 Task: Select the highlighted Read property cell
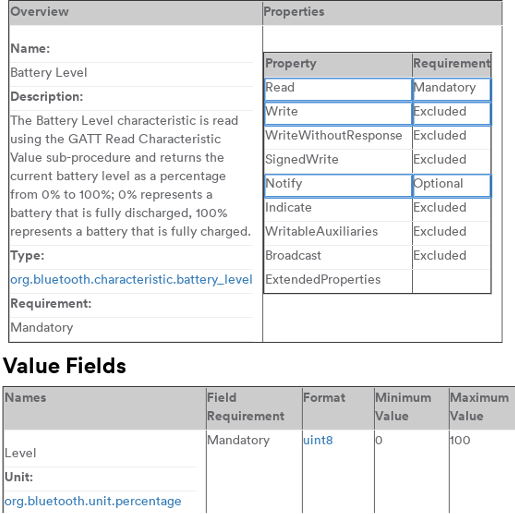pos(338,90)
